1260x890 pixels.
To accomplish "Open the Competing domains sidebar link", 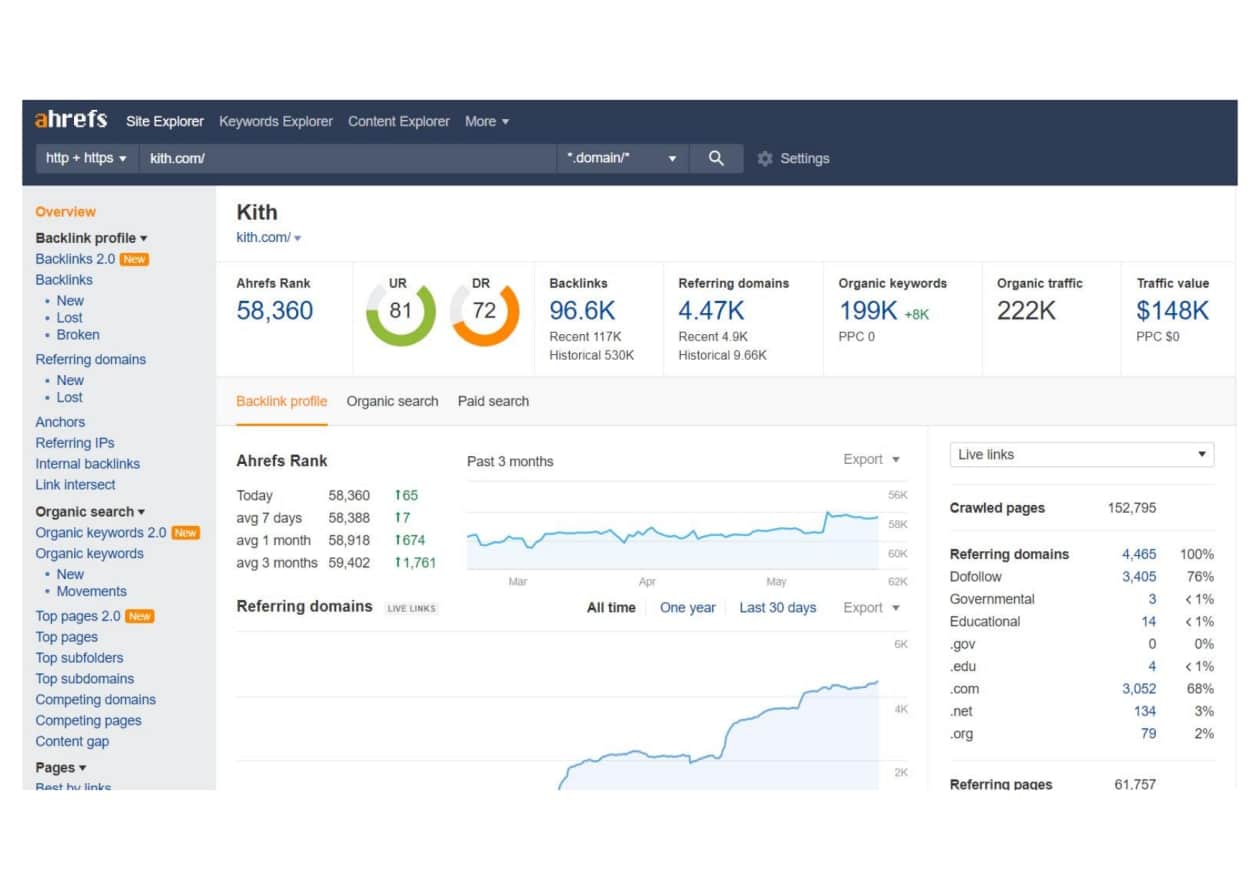I will coord(96,700).
